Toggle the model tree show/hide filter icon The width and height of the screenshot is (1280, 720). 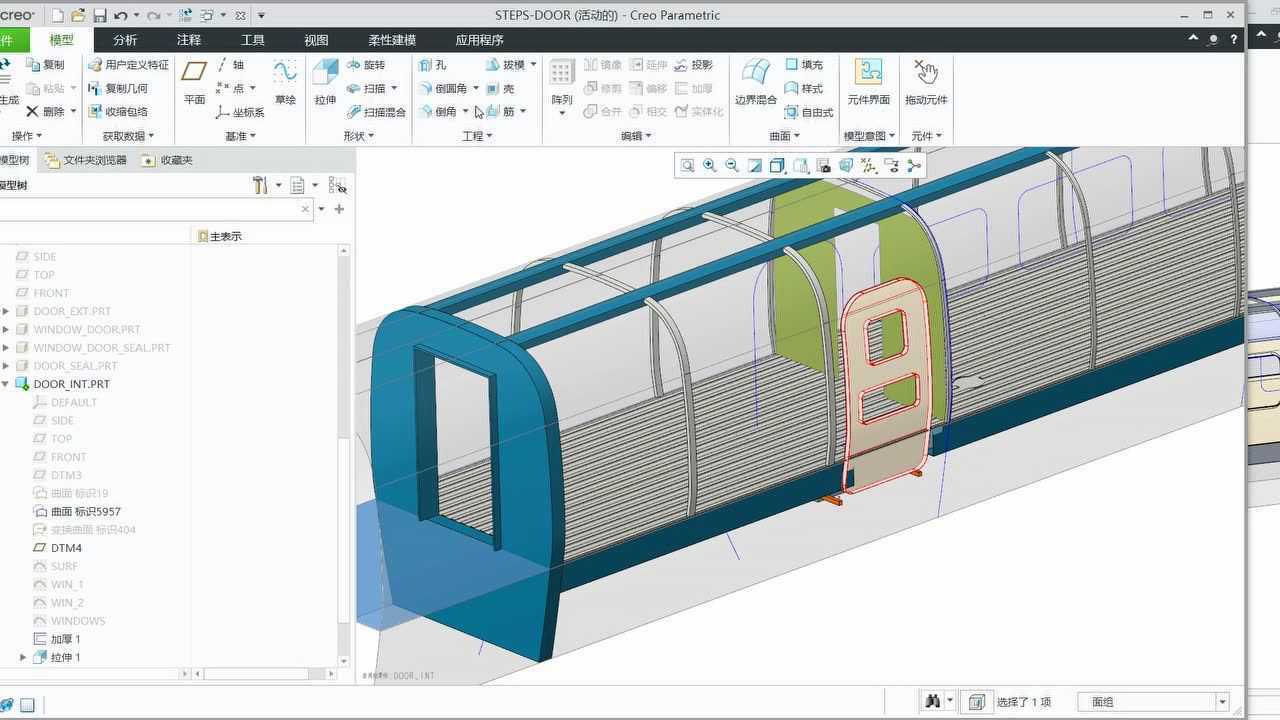(337, 186)
